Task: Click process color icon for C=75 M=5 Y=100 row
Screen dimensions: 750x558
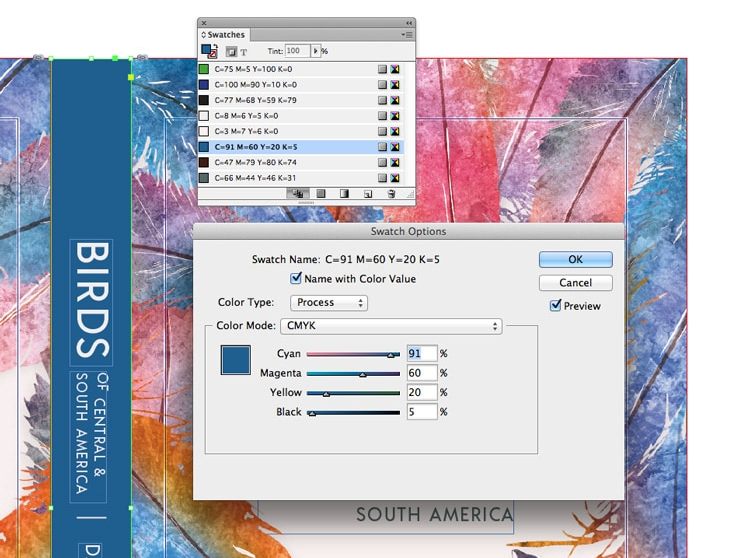Action: (x=382, y=69)
